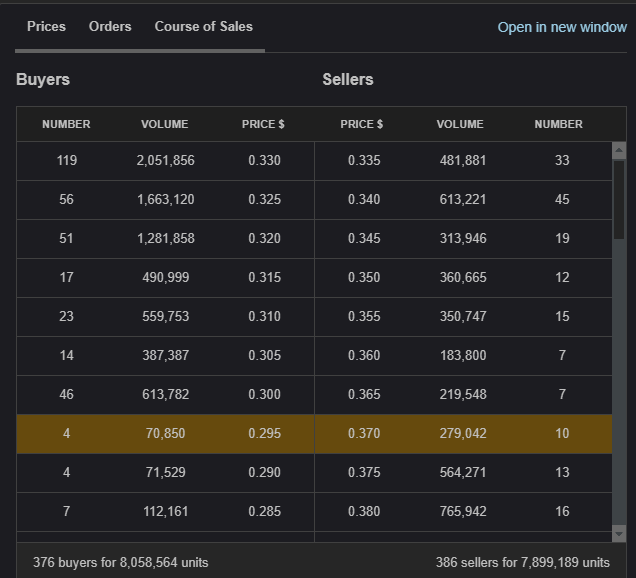Image resolution: width=636 pixels, height=578 pixels.
Task: Click the buyers VOLUME column header
Action: click(x=165, y=124)
